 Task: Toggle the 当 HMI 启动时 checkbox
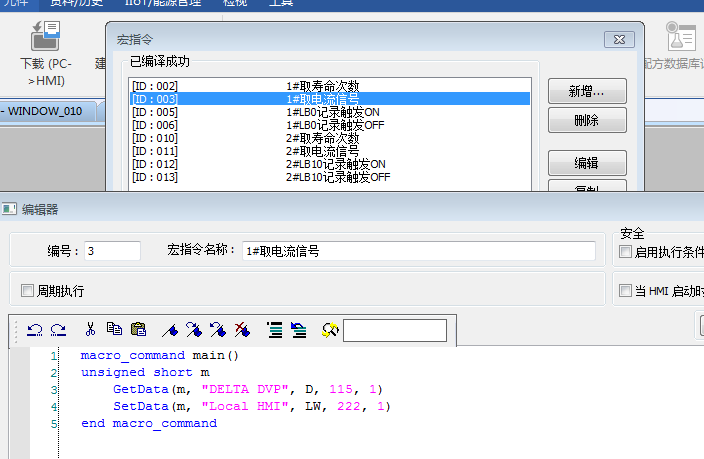coord(626,291)
